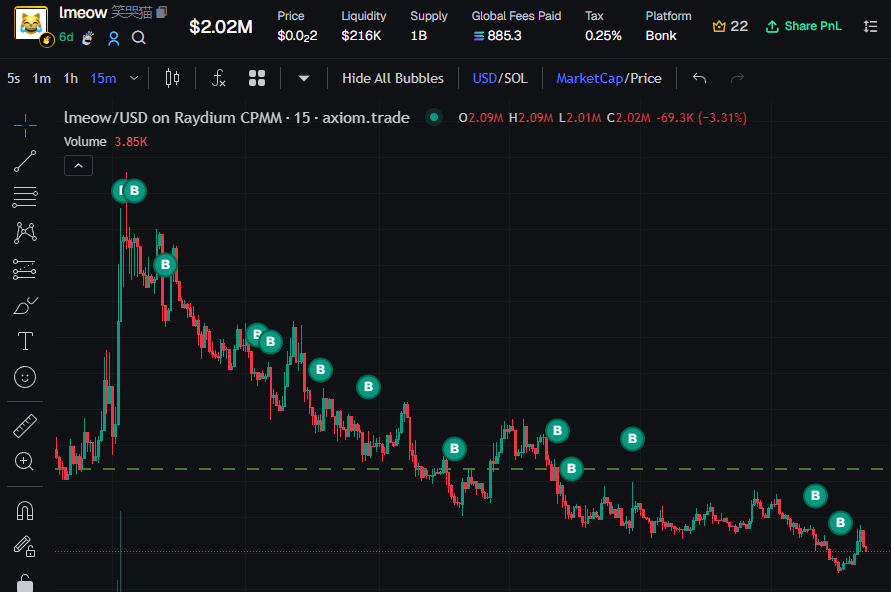Open the list sort settings icon
The width and height of the screenshot is (891, 592).
870,26
